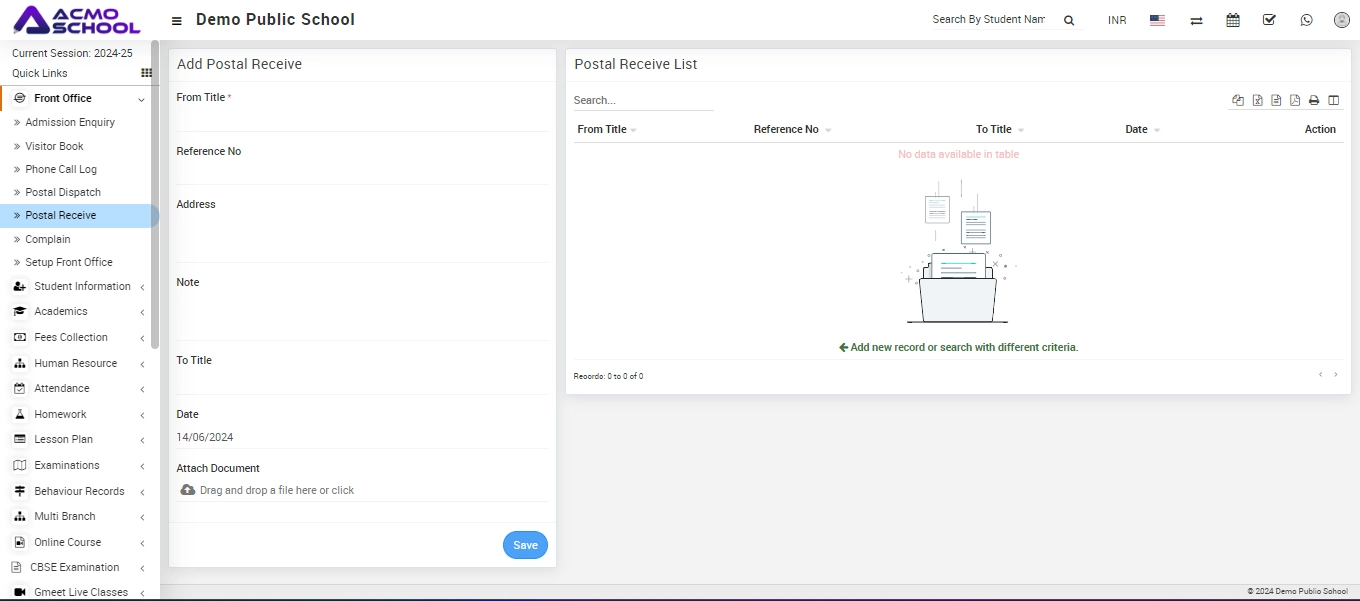Toggle column visibility icon in table toolbar
The image size is (1360, 601).
[x=1333, y=100]
